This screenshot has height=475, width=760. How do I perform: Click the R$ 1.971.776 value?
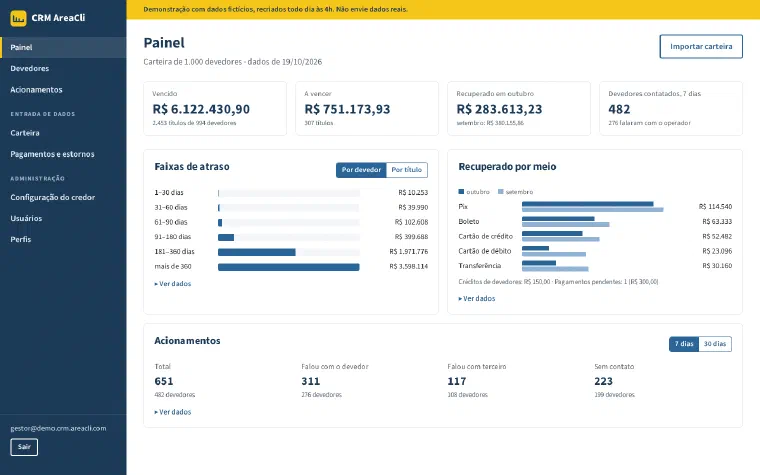click(x=409, y=252)
